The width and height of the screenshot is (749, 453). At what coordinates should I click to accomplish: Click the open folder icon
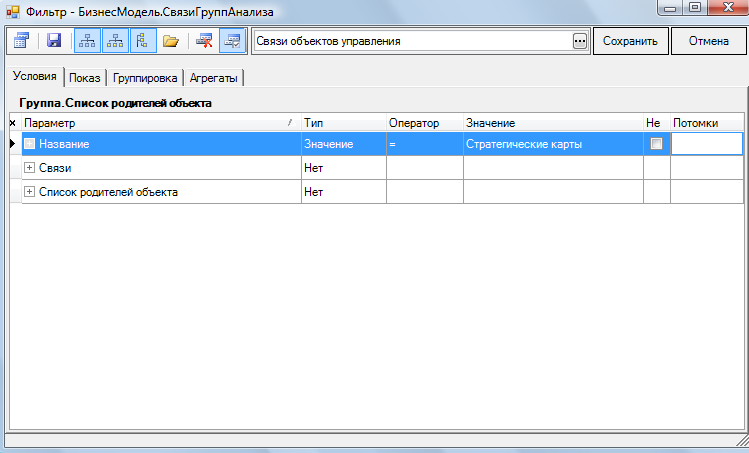click(x=171, y=41)
